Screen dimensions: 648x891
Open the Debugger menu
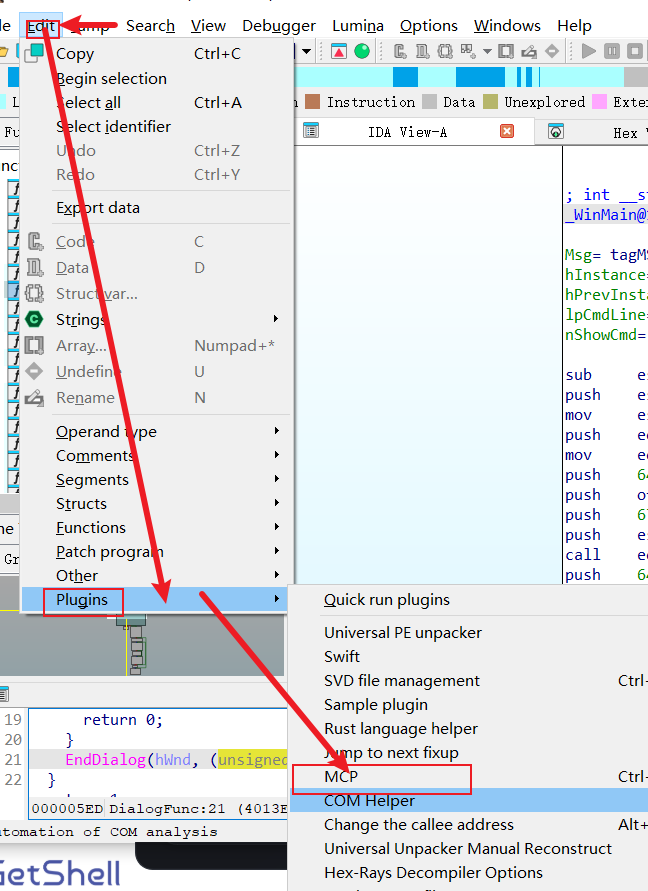pyautogui.click(x=279, y=25)
